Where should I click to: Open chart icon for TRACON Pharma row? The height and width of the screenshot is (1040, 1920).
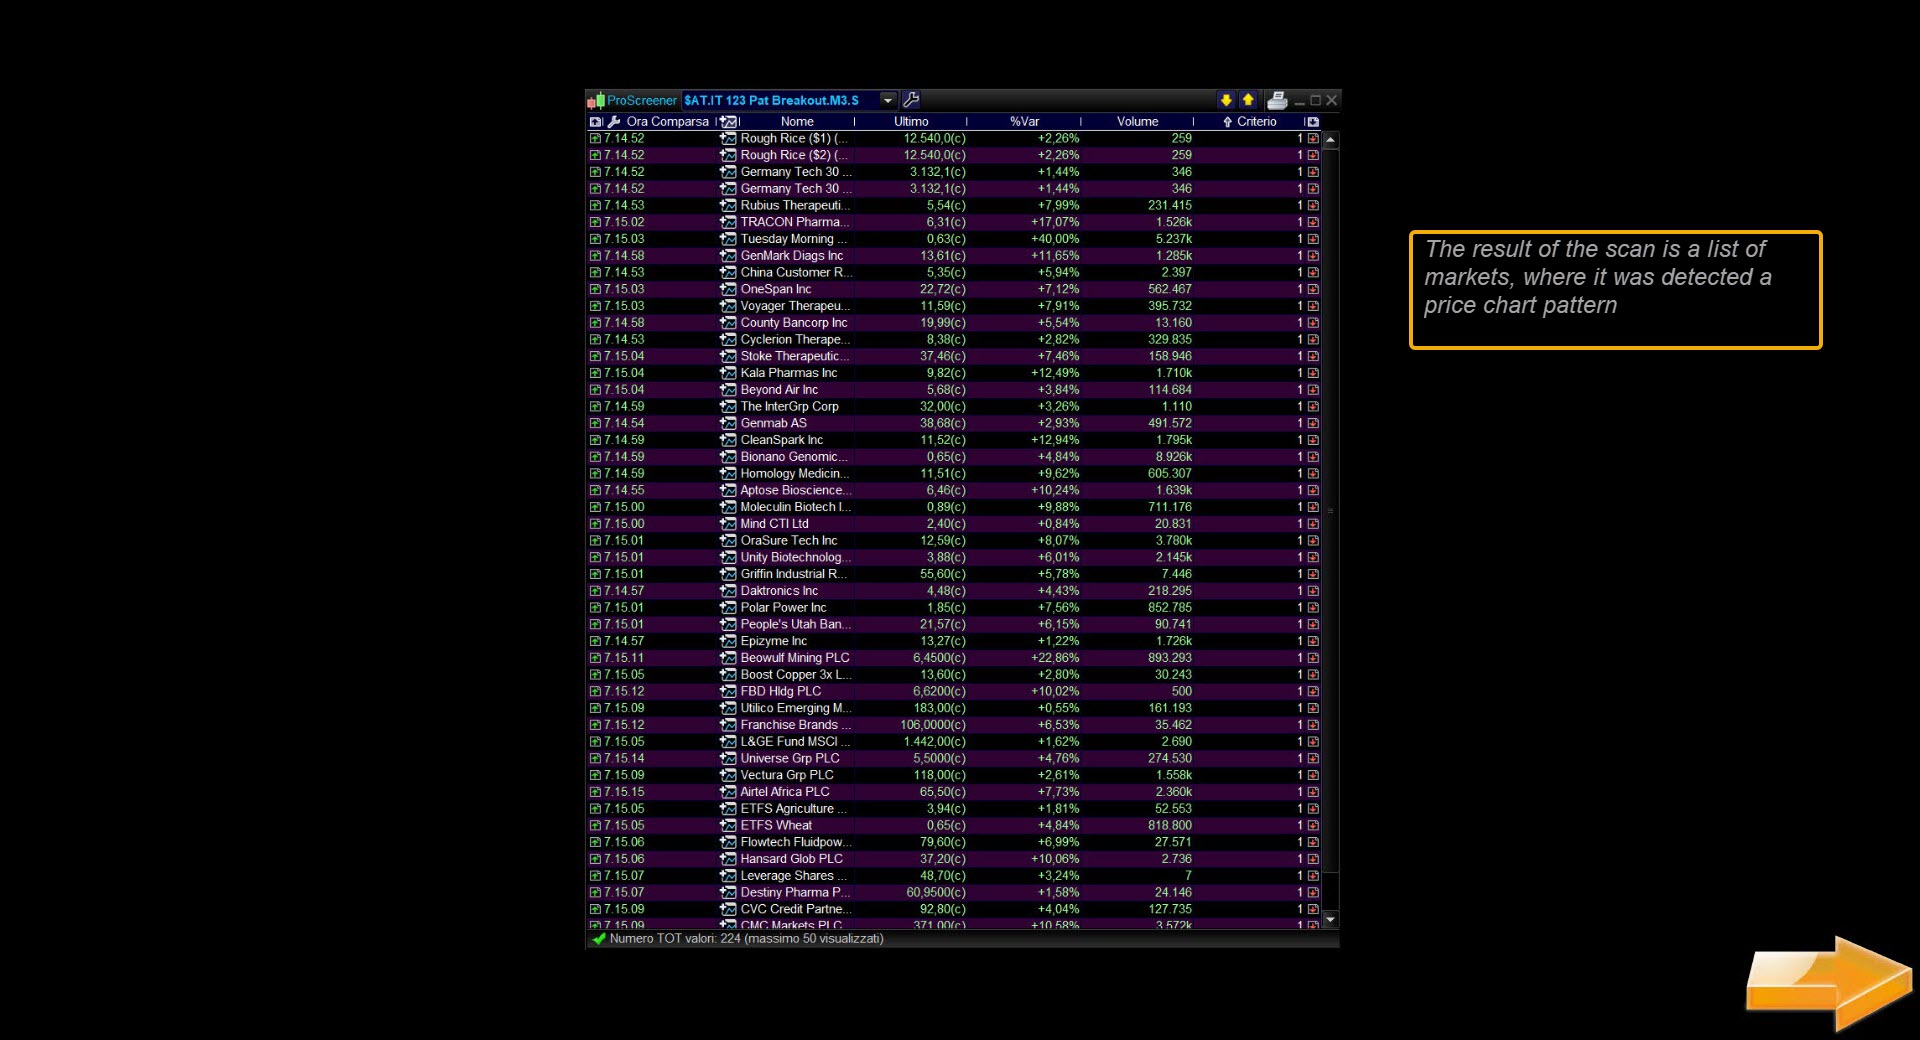728,223
